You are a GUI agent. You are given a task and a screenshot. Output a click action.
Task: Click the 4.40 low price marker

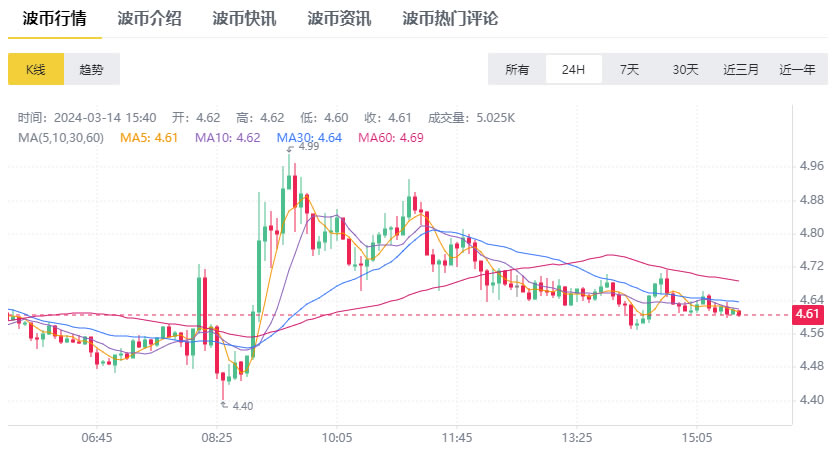(x=237, y=406)
